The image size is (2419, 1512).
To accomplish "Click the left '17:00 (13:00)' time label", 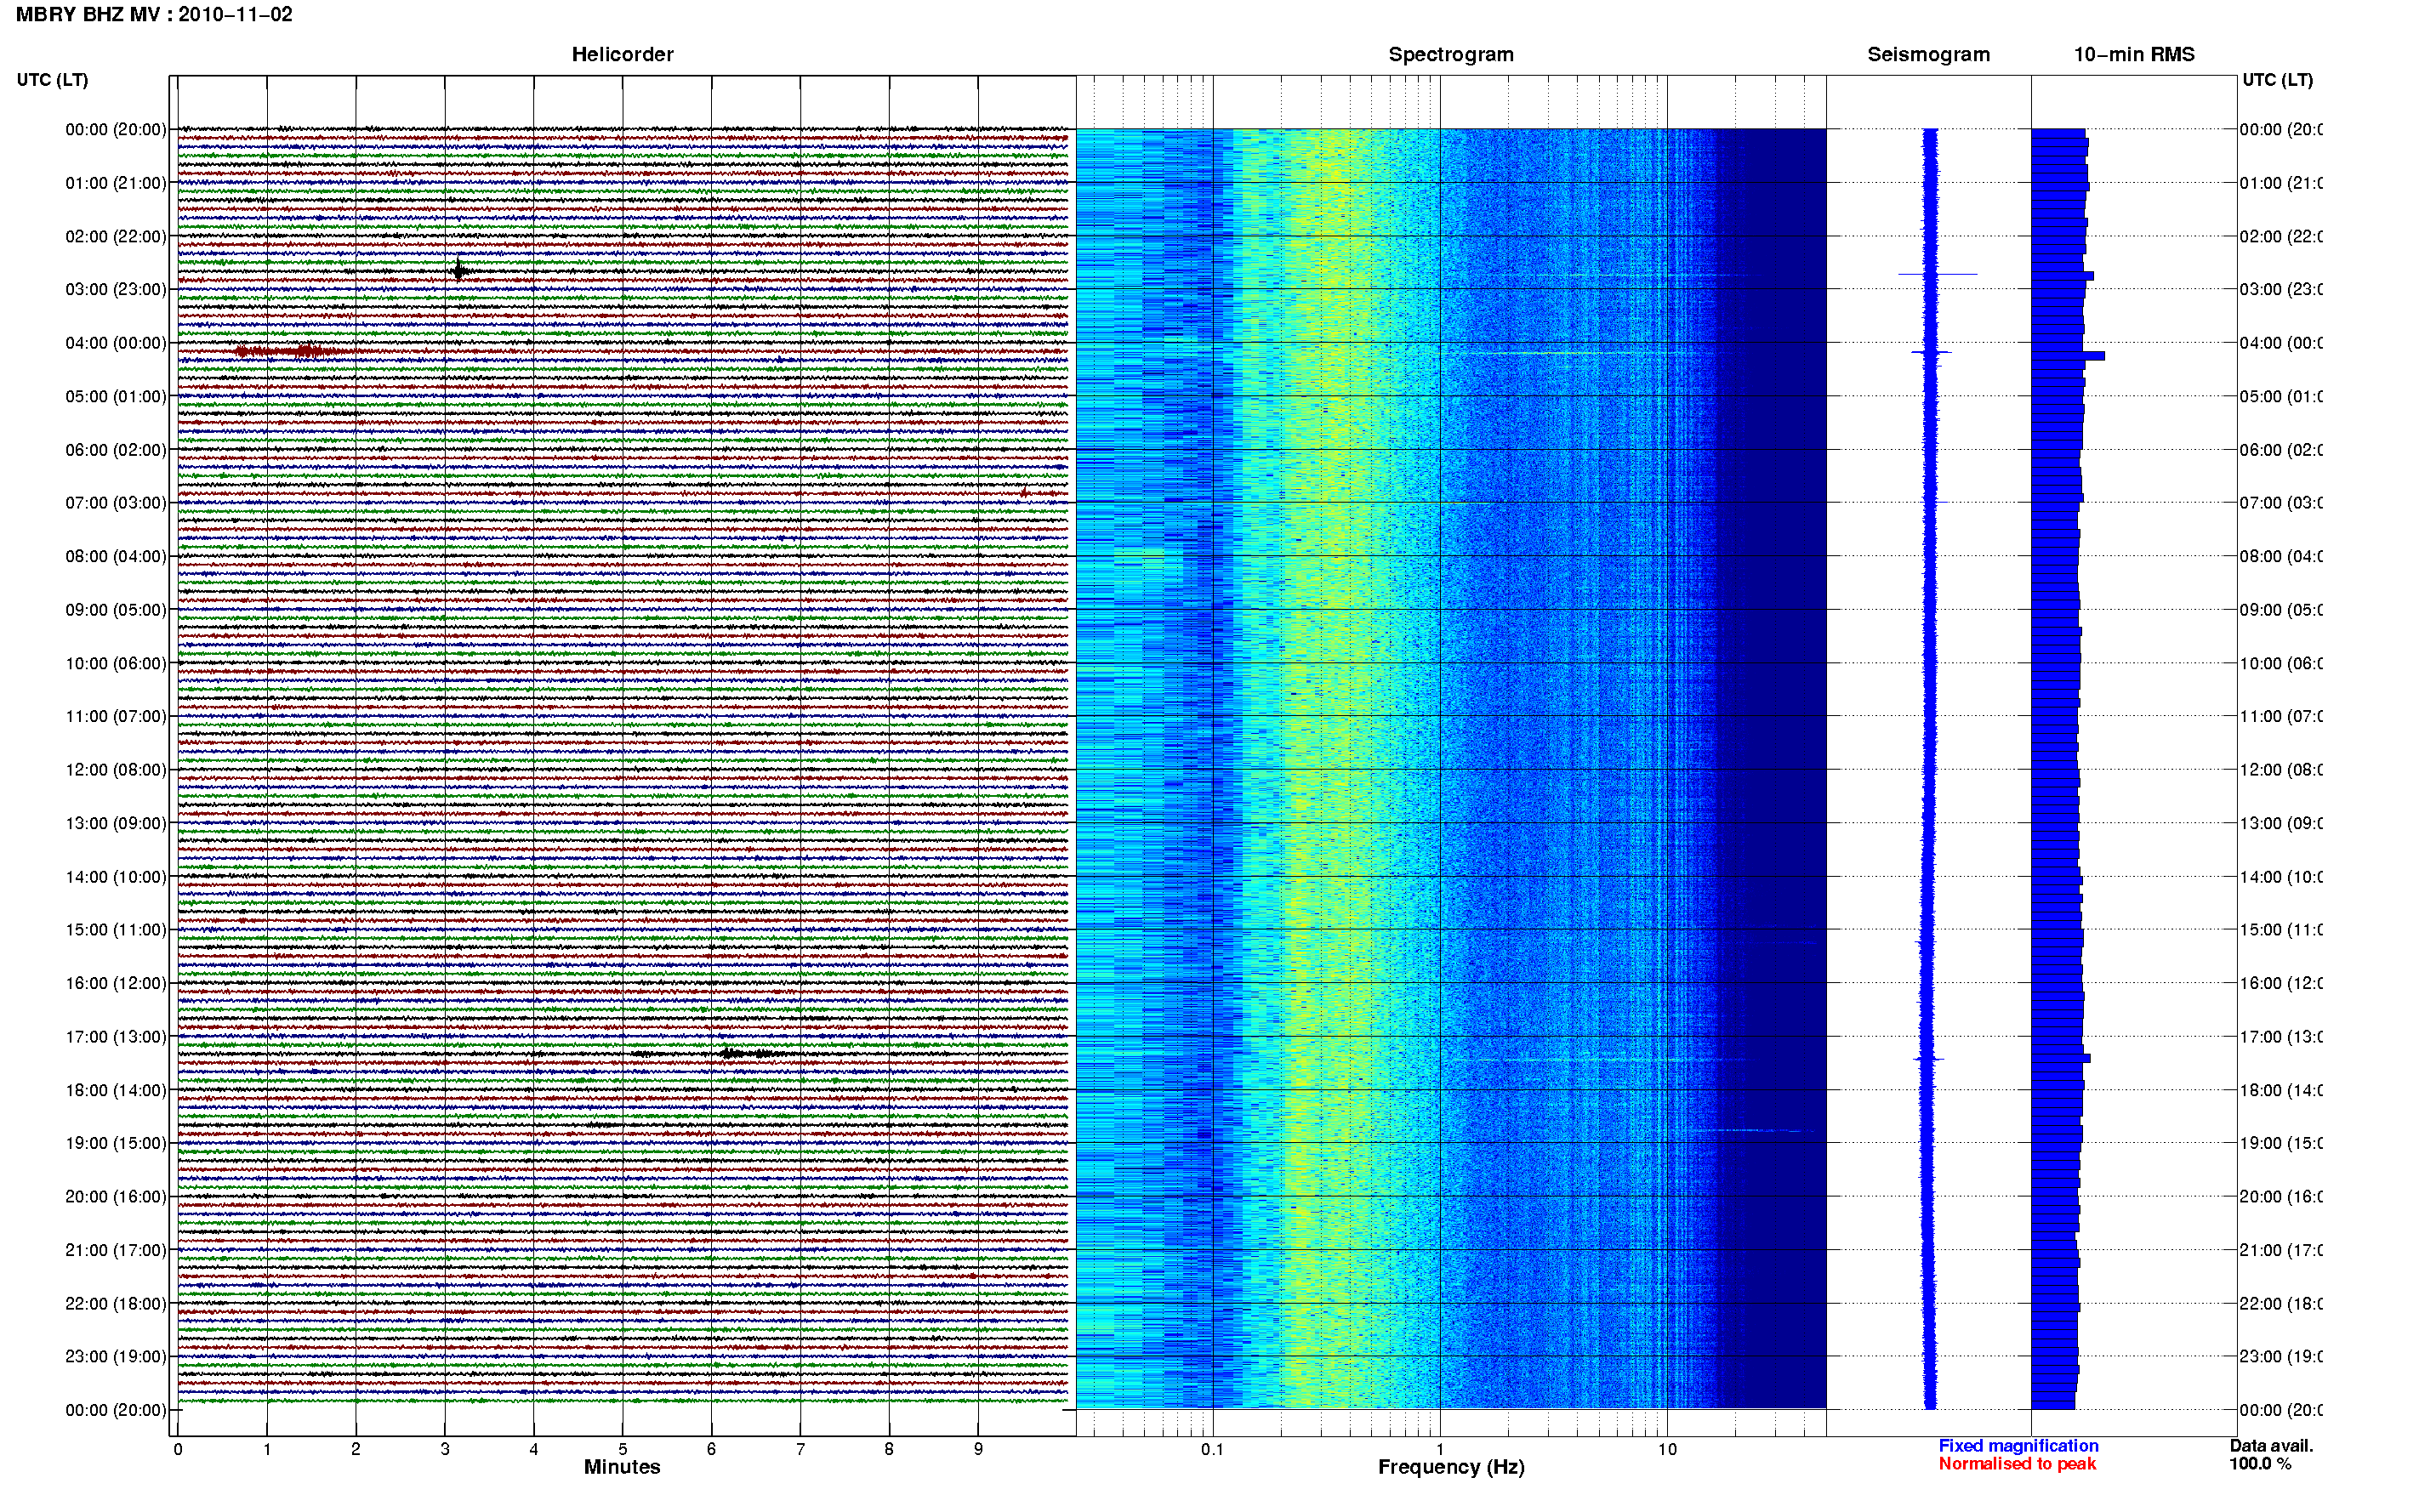I will [116, 1037].
